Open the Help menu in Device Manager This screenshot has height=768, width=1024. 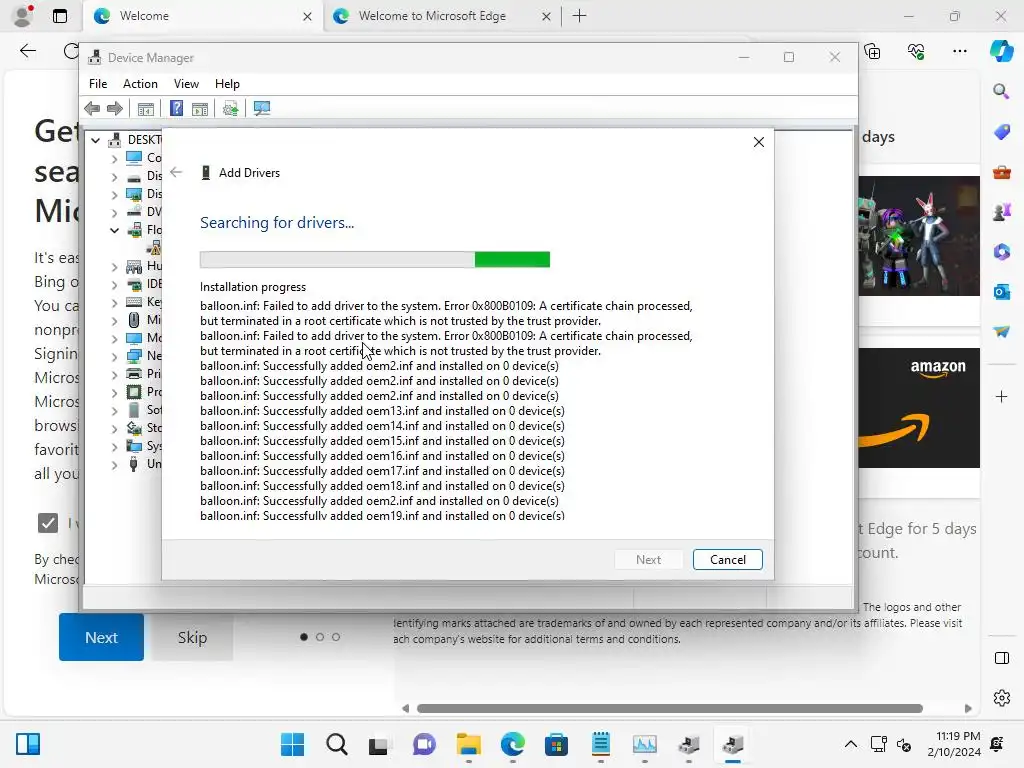pyautogui.click(x=227, y=84)
